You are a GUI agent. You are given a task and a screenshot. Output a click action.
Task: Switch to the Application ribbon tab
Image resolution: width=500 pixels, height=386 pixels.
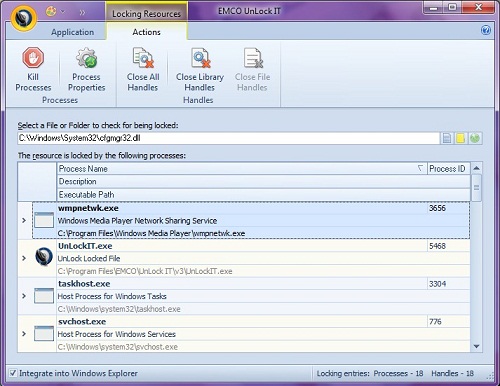pos(72,32)
